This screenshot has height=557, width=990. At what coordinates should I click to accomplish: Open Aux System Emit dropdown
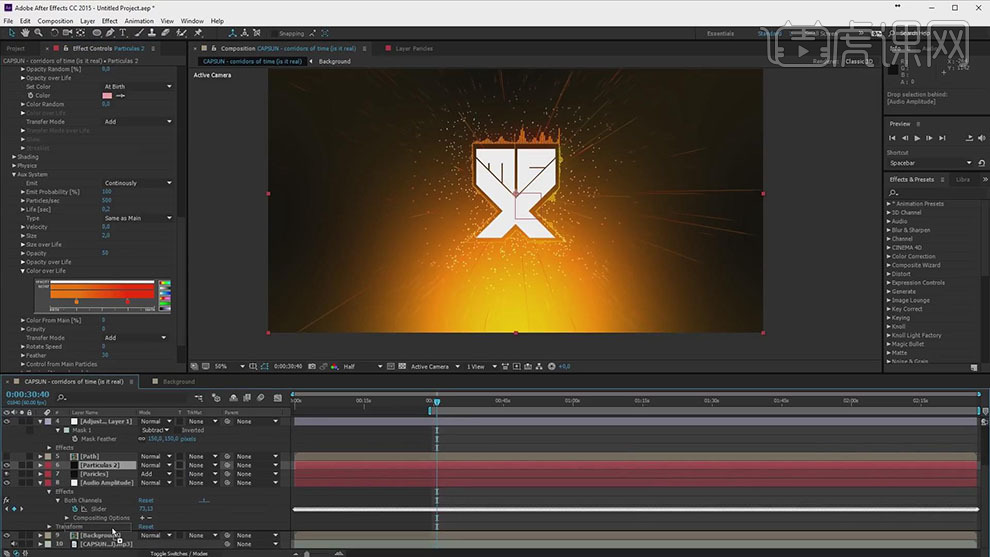138,183
